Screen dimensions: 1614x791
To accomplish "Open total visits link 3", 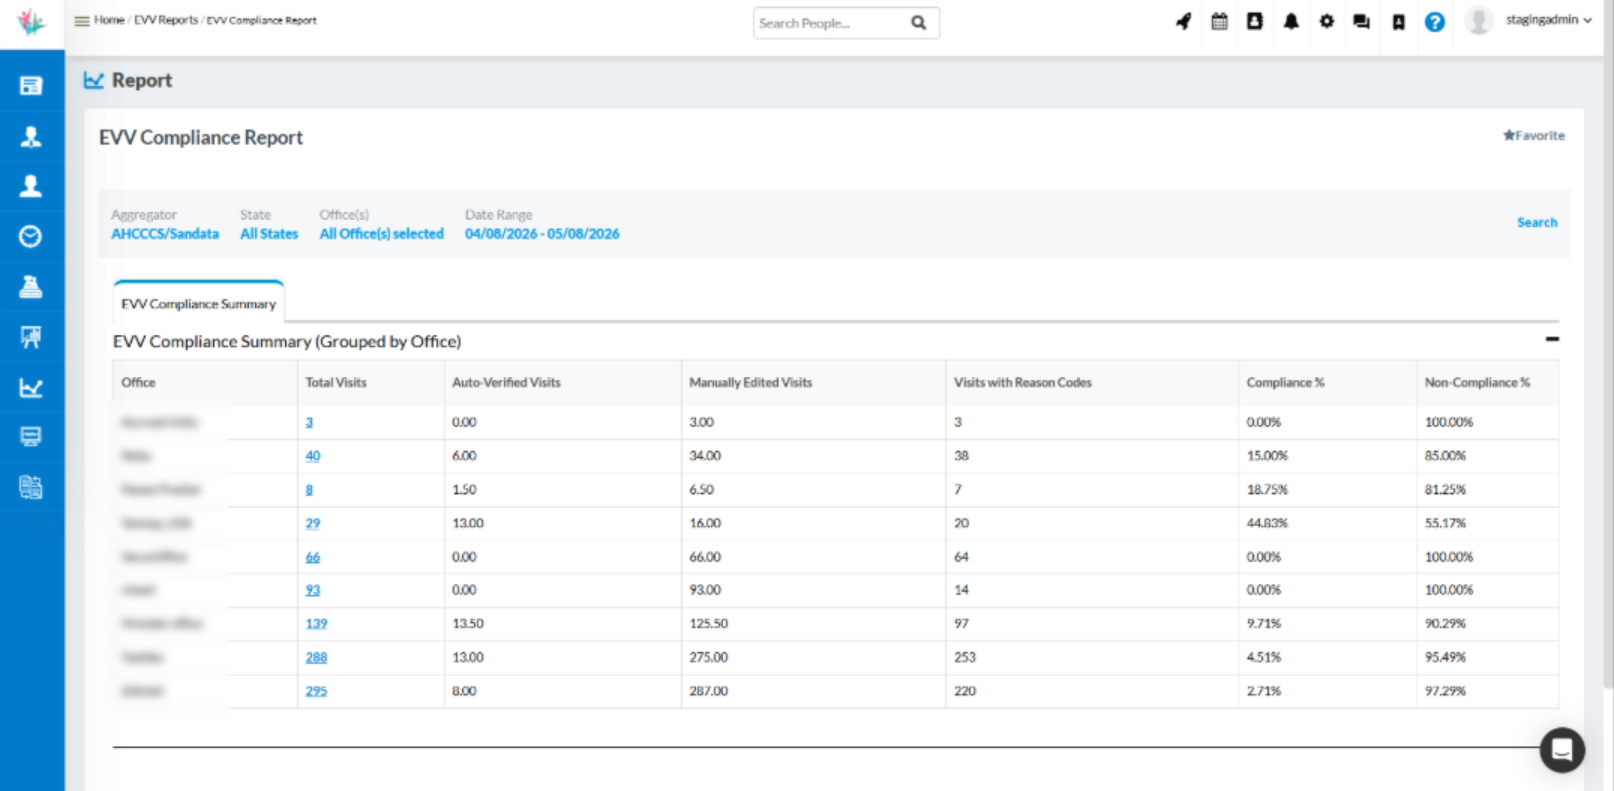I will 309,422.
